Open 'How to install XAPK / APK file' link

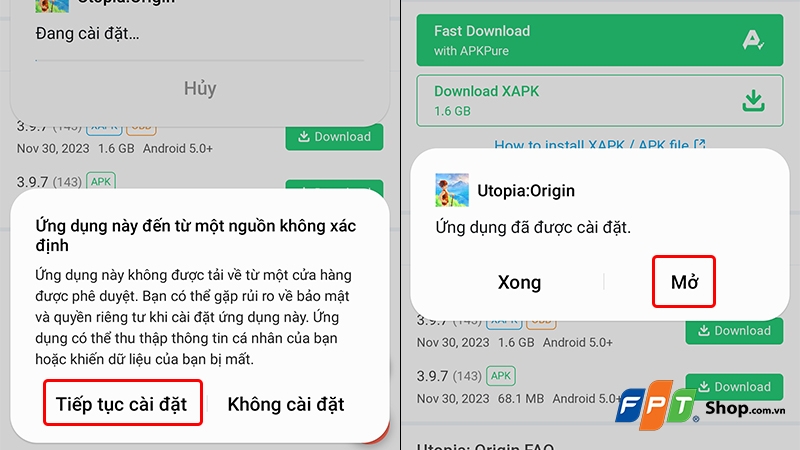[x=599, y=145]
